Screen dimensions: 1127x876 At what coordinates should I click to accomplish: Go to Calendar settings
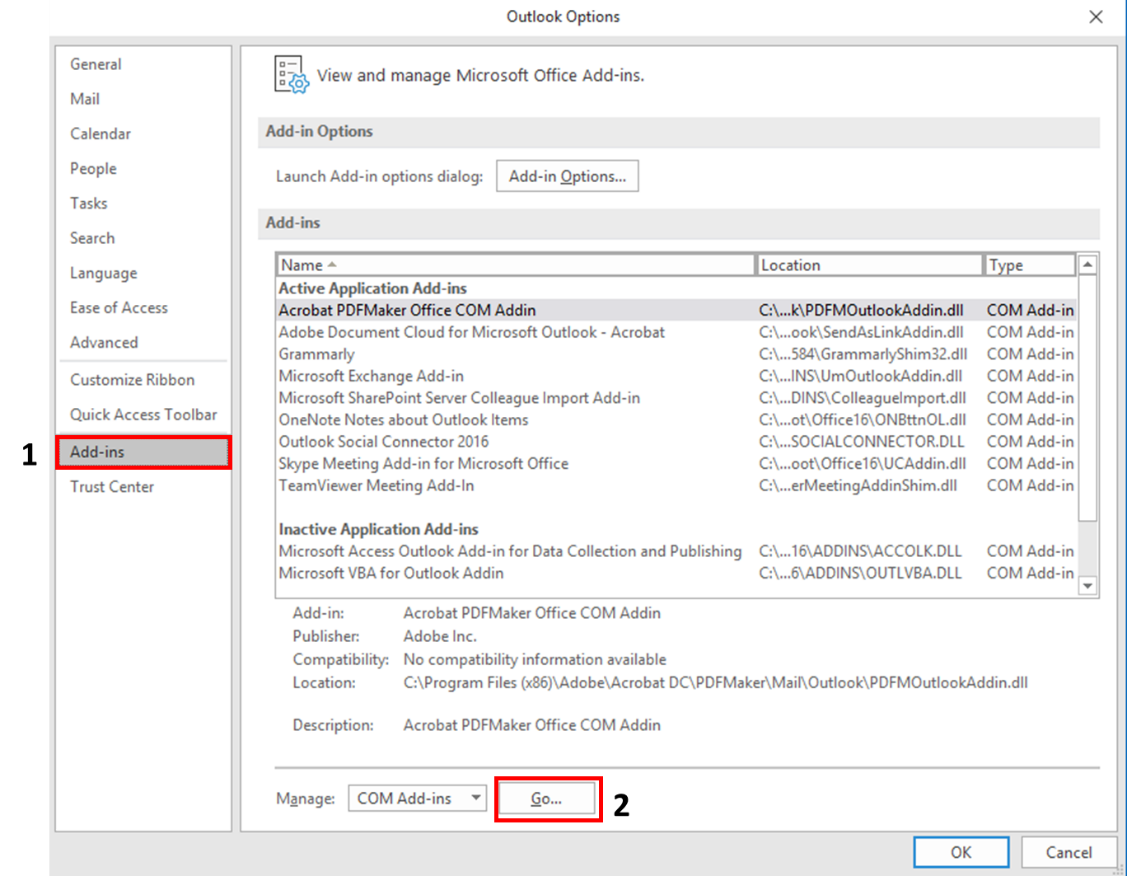(101, 134)
